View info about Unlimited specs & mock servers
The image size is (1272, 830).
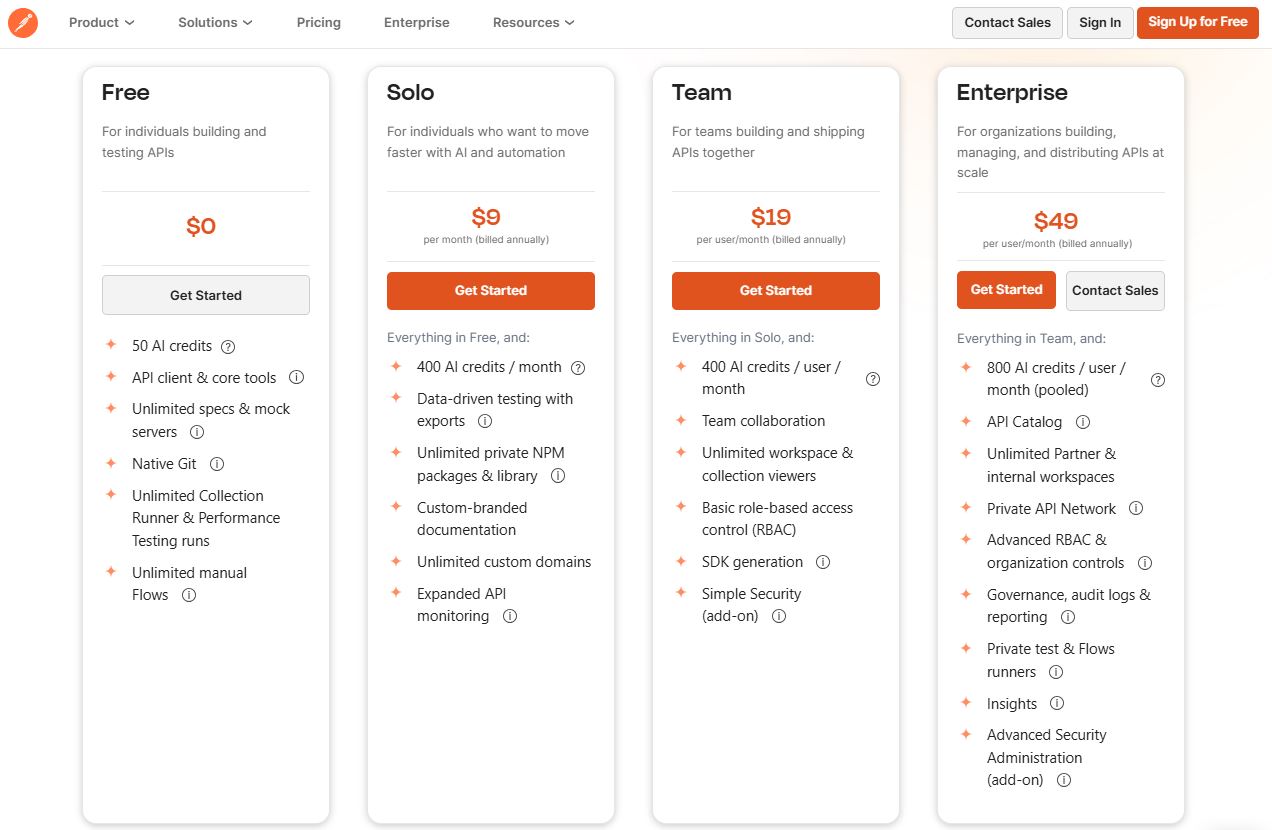[x=197, y=432]
